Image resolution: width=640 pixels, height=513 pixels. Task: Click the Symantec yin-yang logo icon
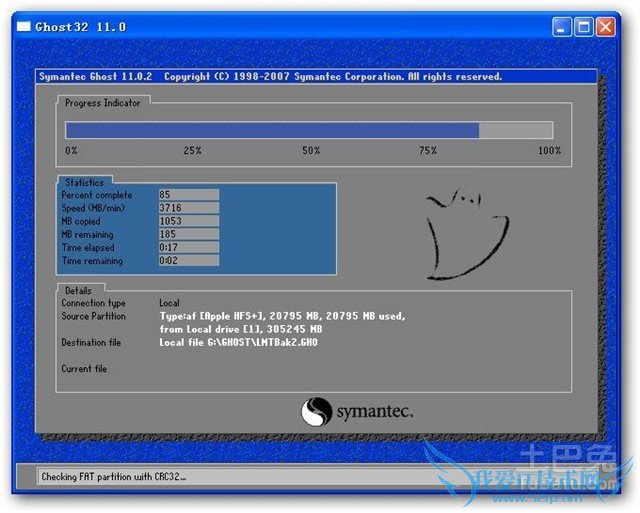click(x=316, y=411)
